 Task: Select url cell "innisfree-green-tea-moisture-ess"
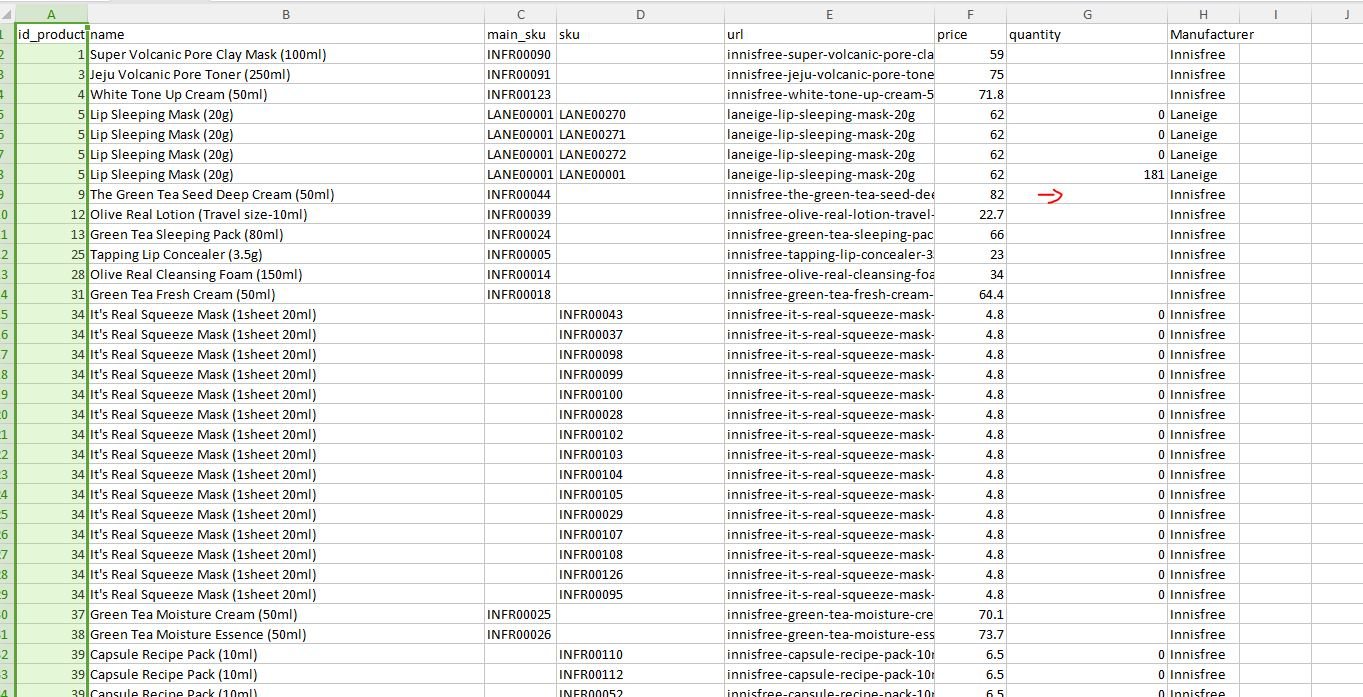(x=830, y=634)
